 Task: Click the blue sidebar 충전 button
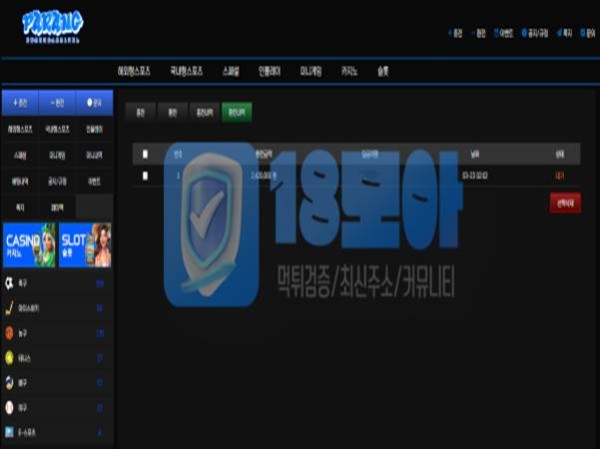point(20,103)
